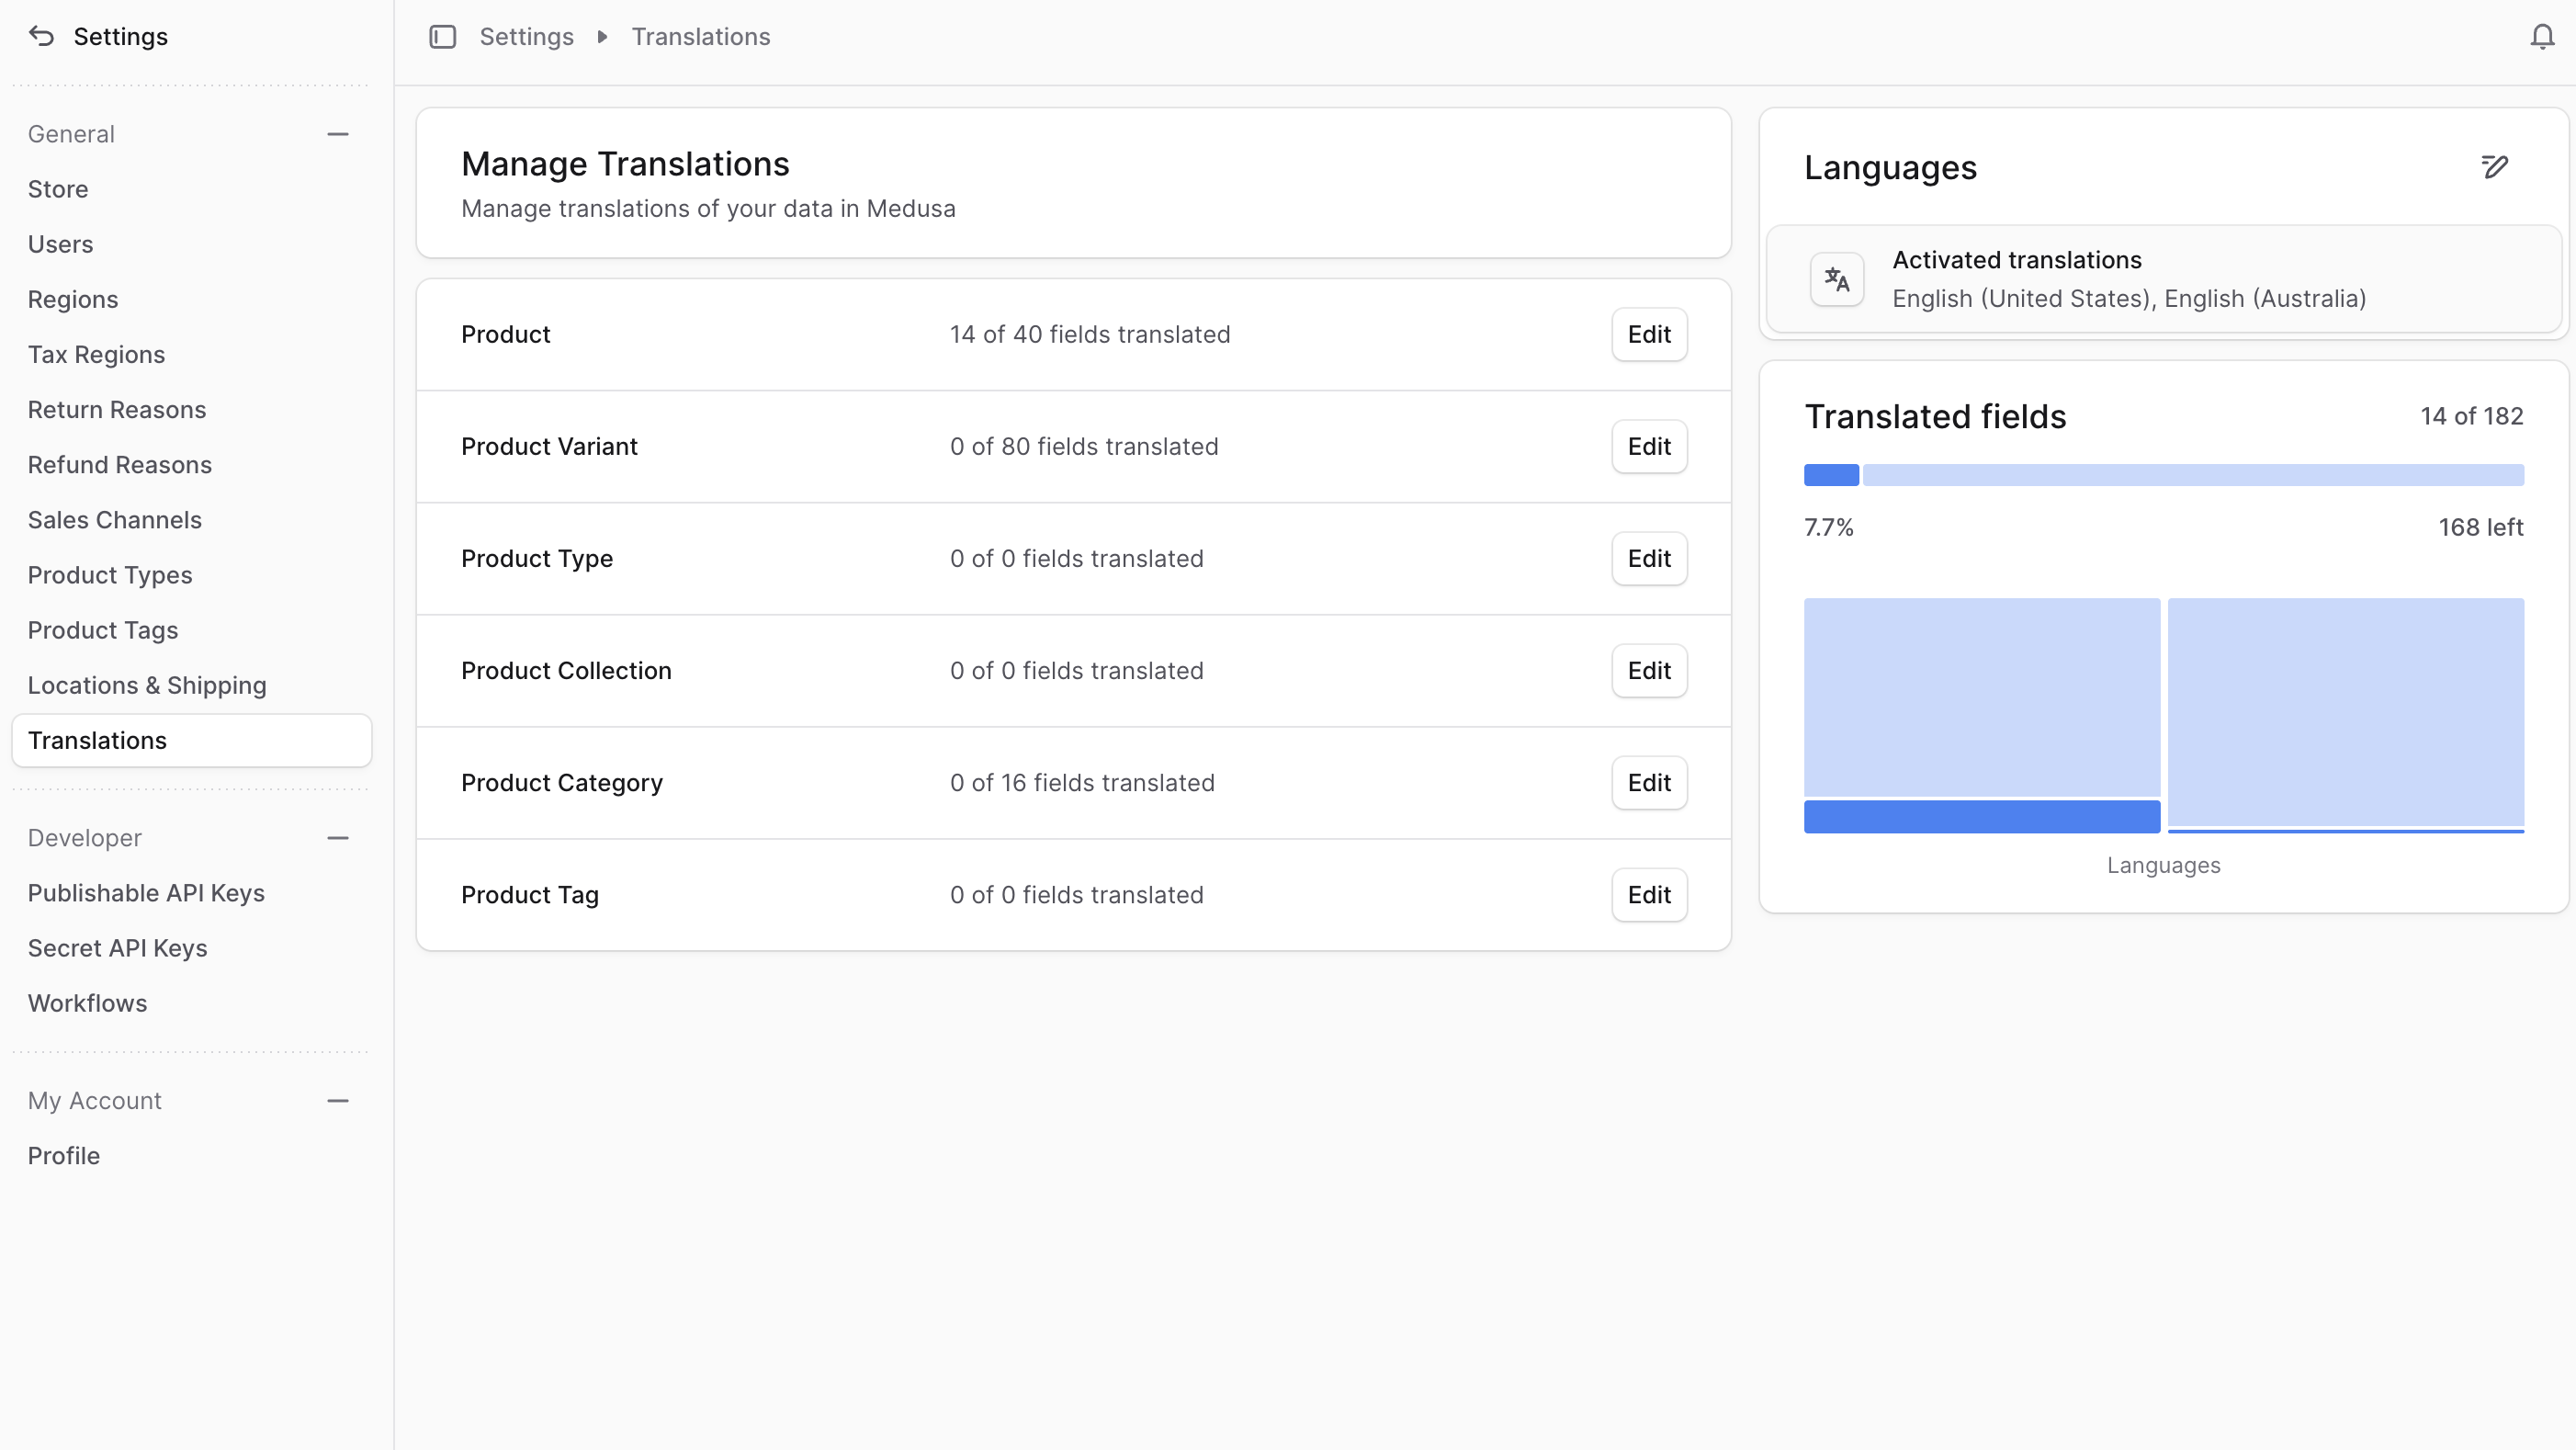Viewport: 2576px width, 1450px height.
Task: Open Profile settings
Action: pos(63,1155)
